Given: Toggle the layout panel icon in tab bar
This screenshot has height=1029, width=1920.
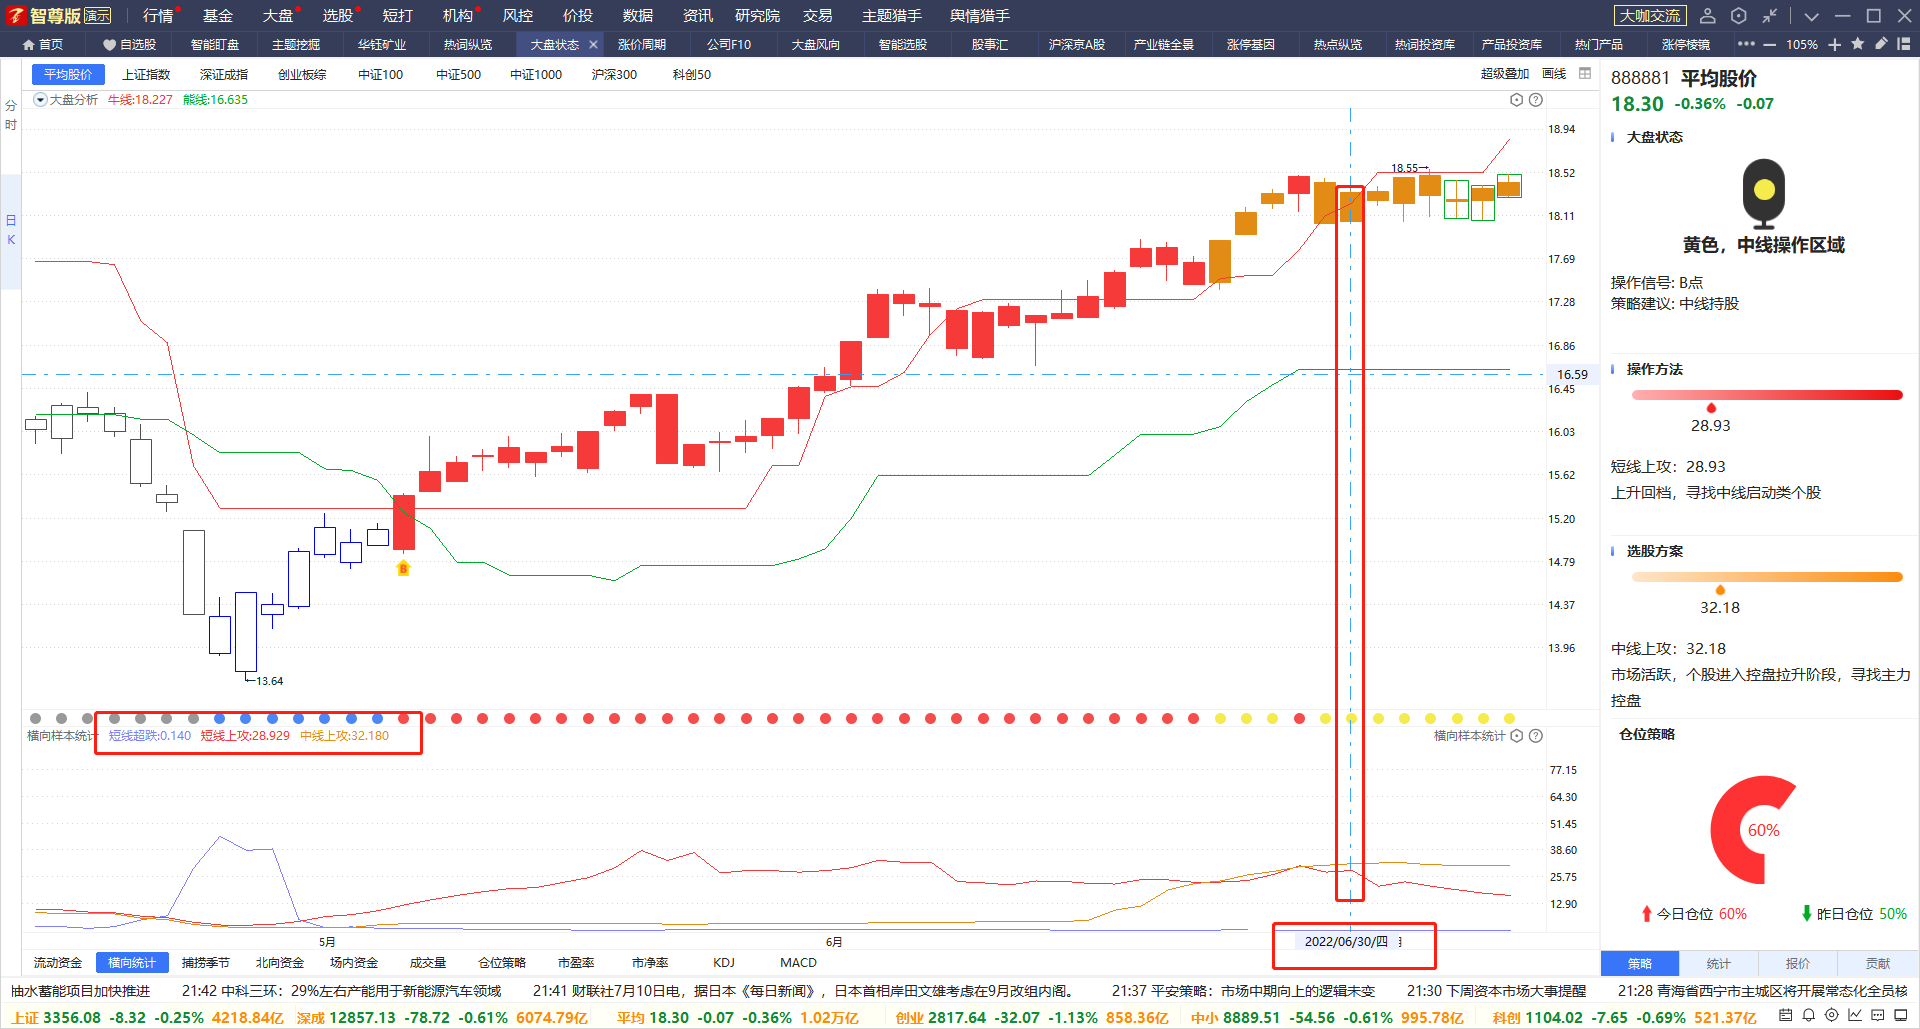Looking at the screenshot, I should click(1903, 44).
